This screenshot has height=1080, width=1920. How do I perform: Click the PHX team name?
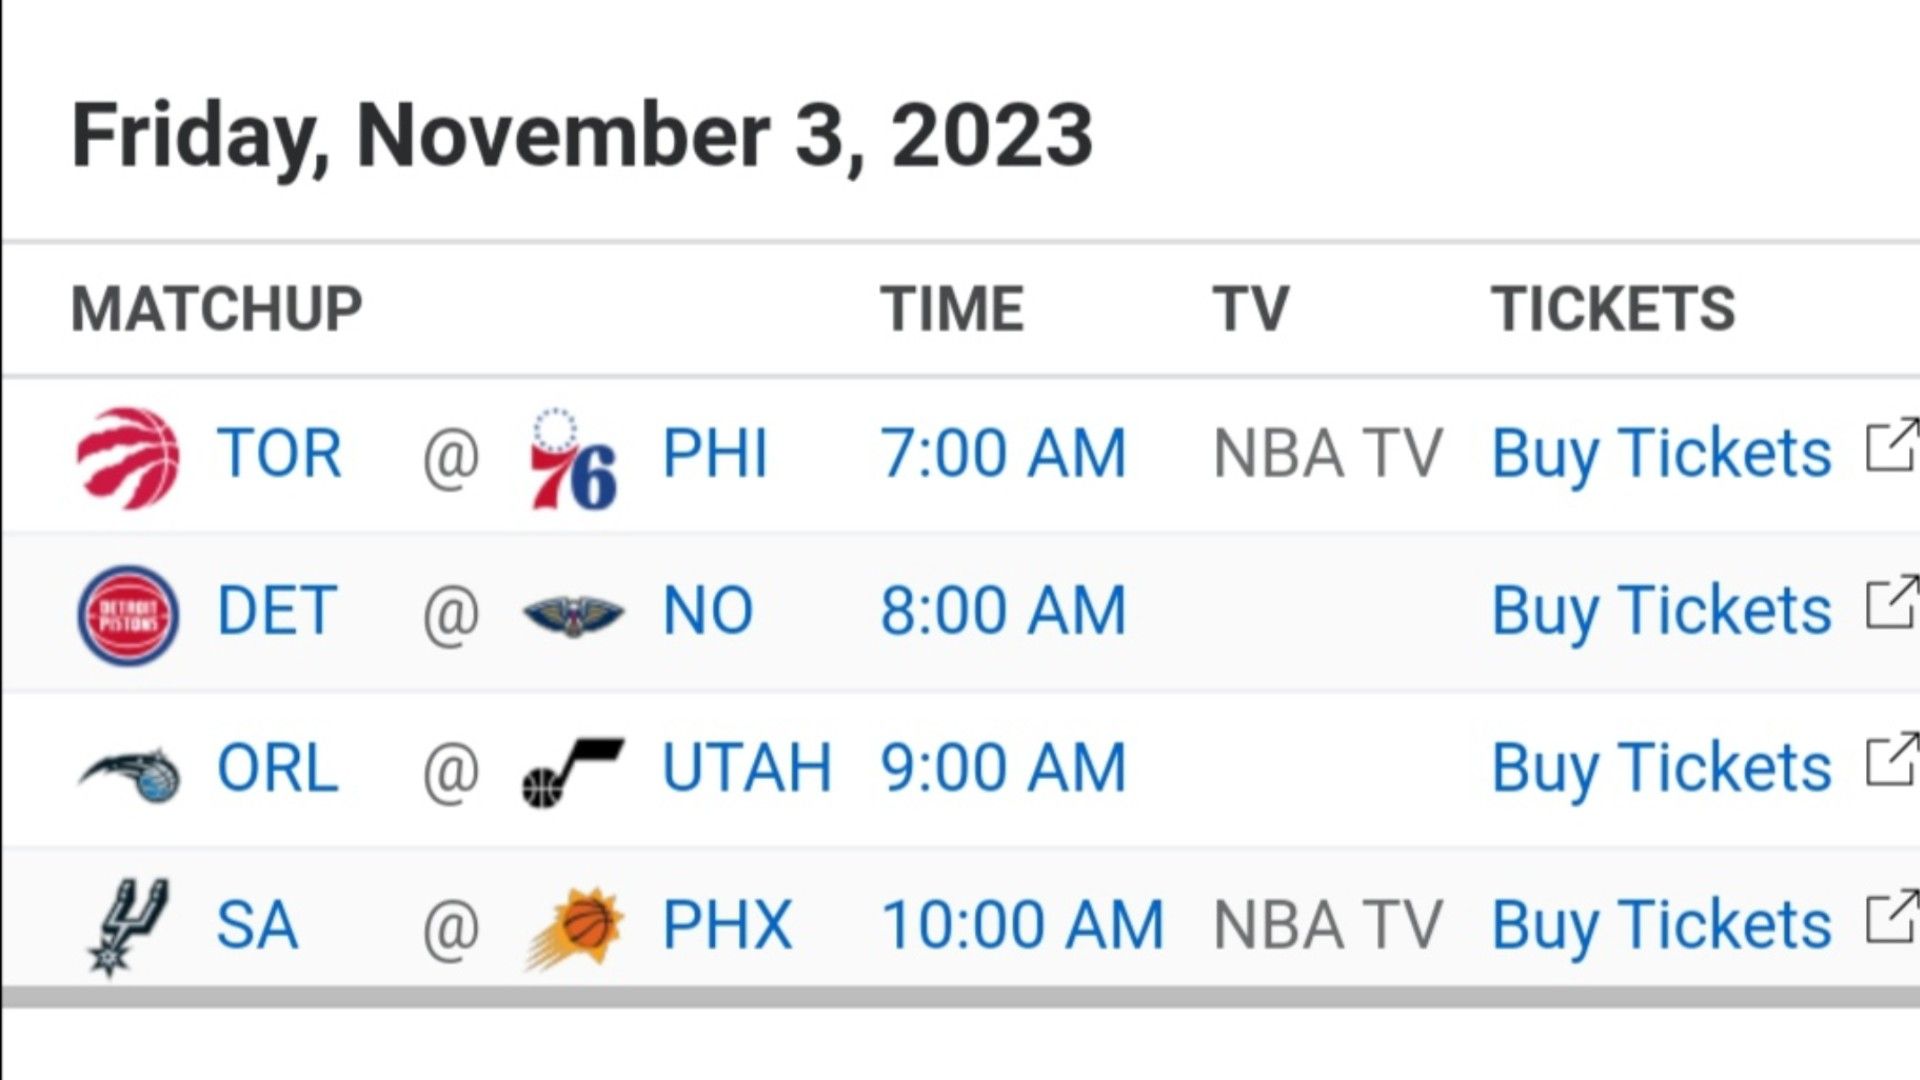click(x=727, y=925)
